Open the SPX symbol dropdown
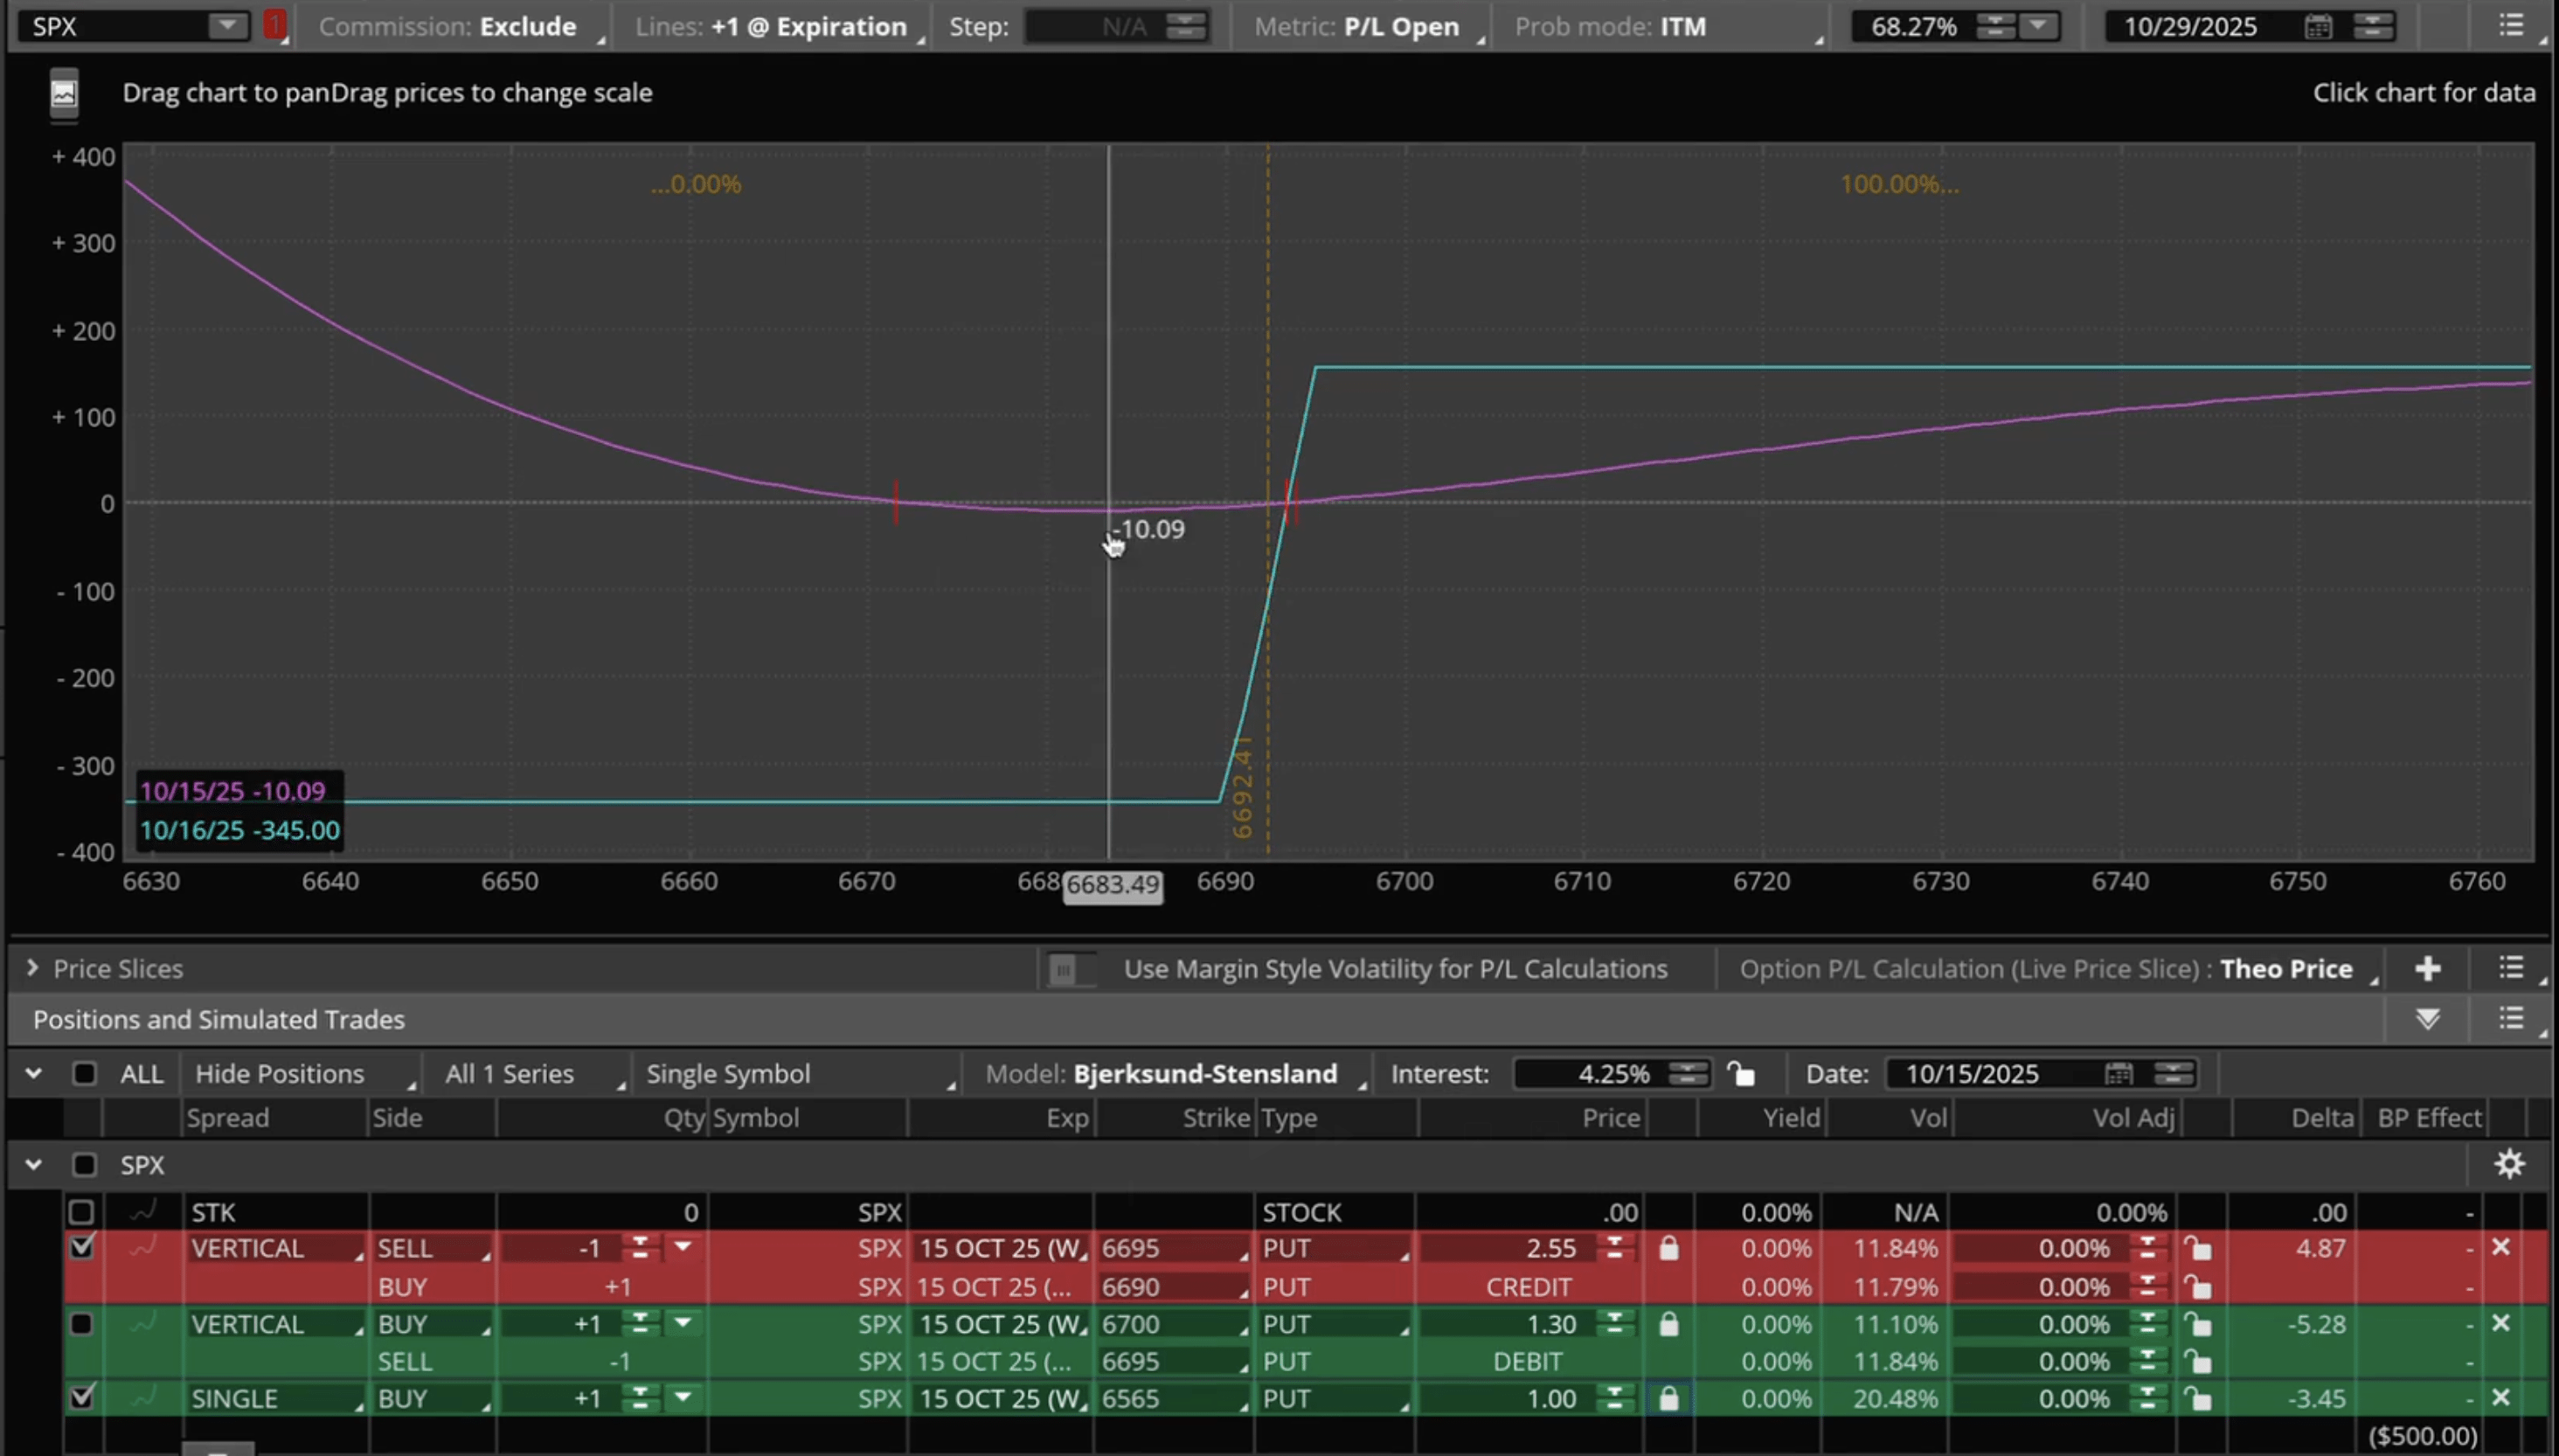 point(230,25)
